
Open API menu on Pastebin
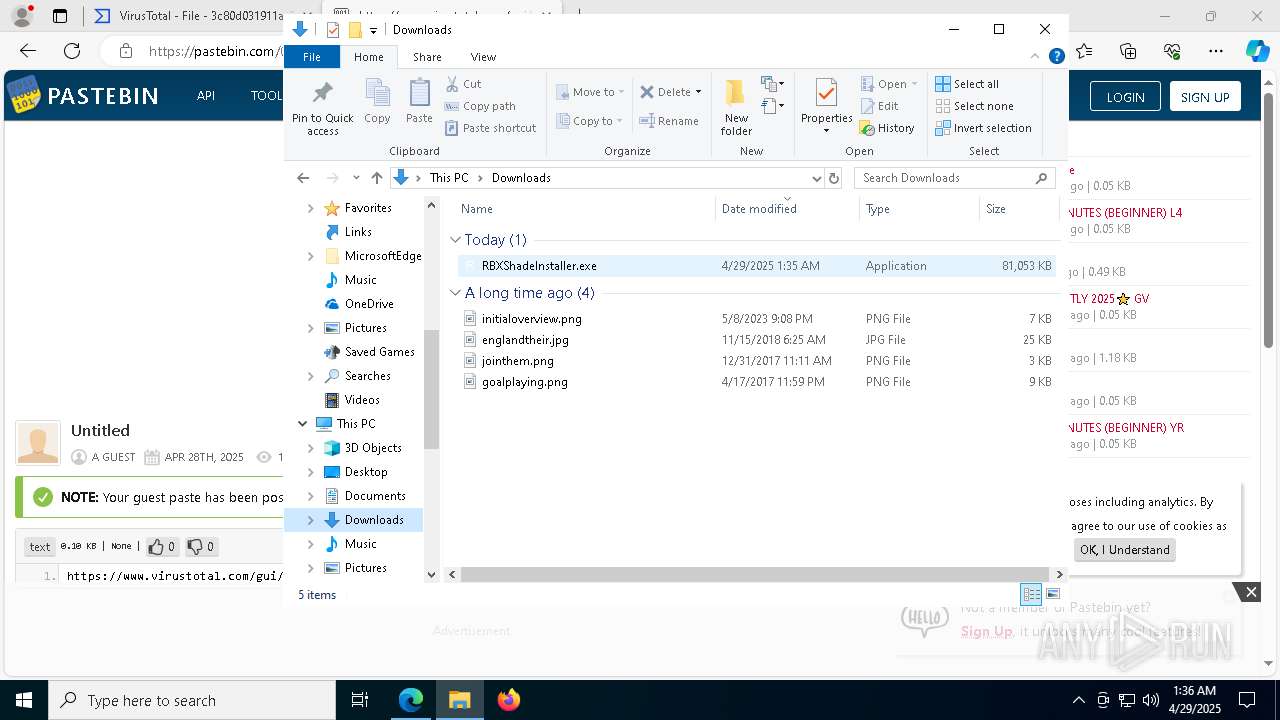coord(206,96)
